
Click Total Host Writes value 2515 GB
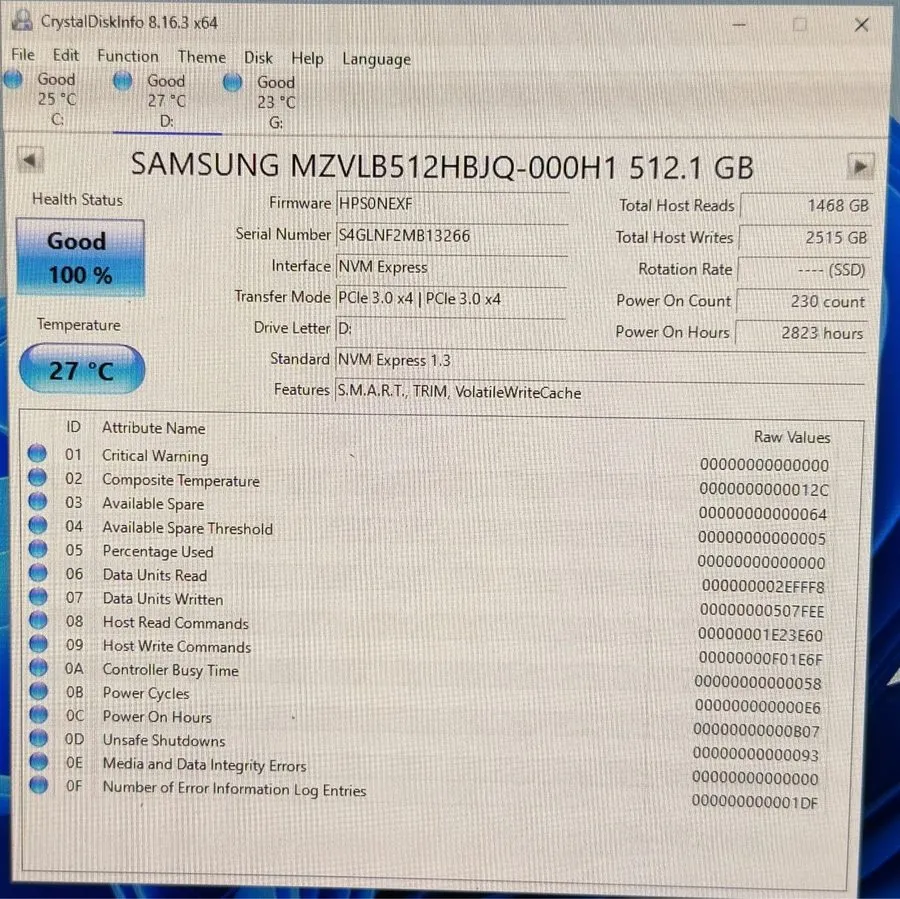tap(805, 237)
